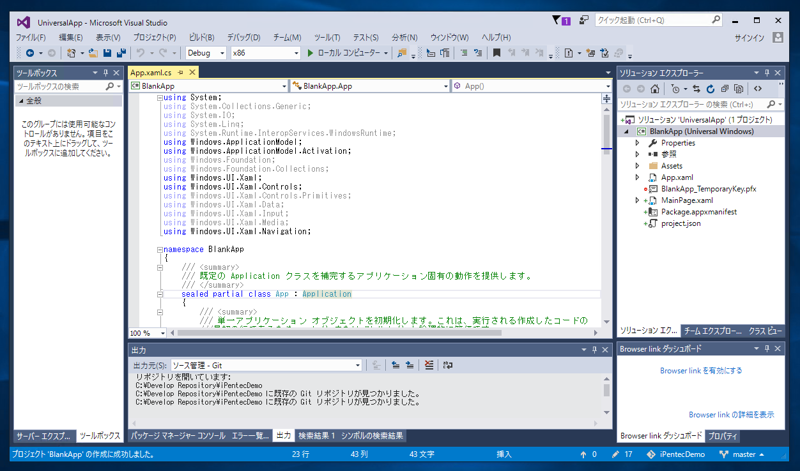The image size is (800, 471).
Task: Click the クイック起動 search field
Action: 658,20
